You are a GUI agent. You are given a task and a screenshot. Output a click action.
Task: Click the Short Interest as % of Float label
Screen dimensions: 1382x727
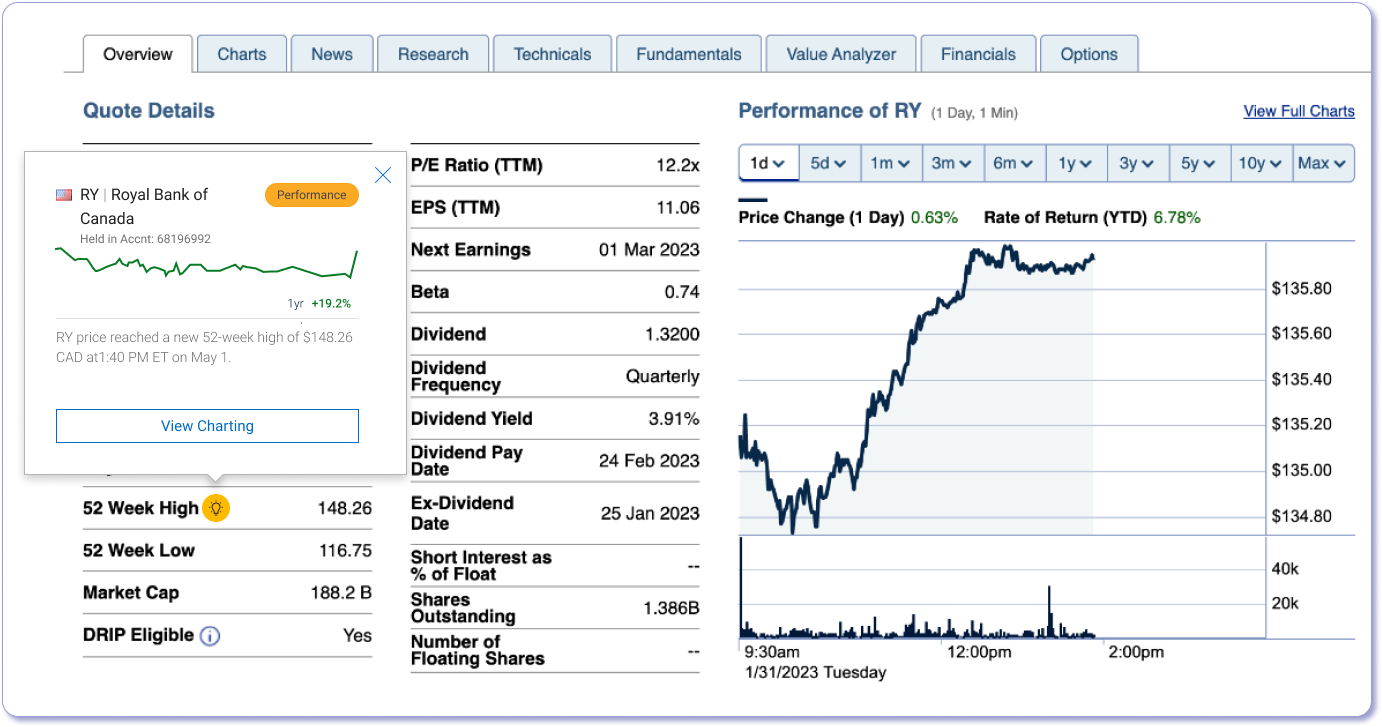tap(481, 565)
